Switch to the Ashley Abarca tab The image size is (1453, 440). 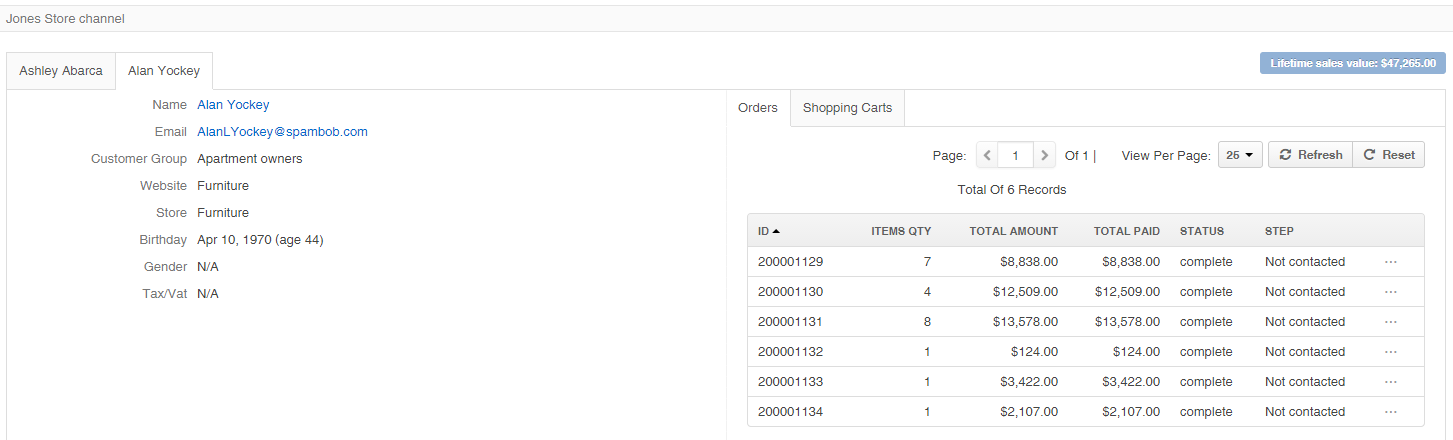pos(61,71)
